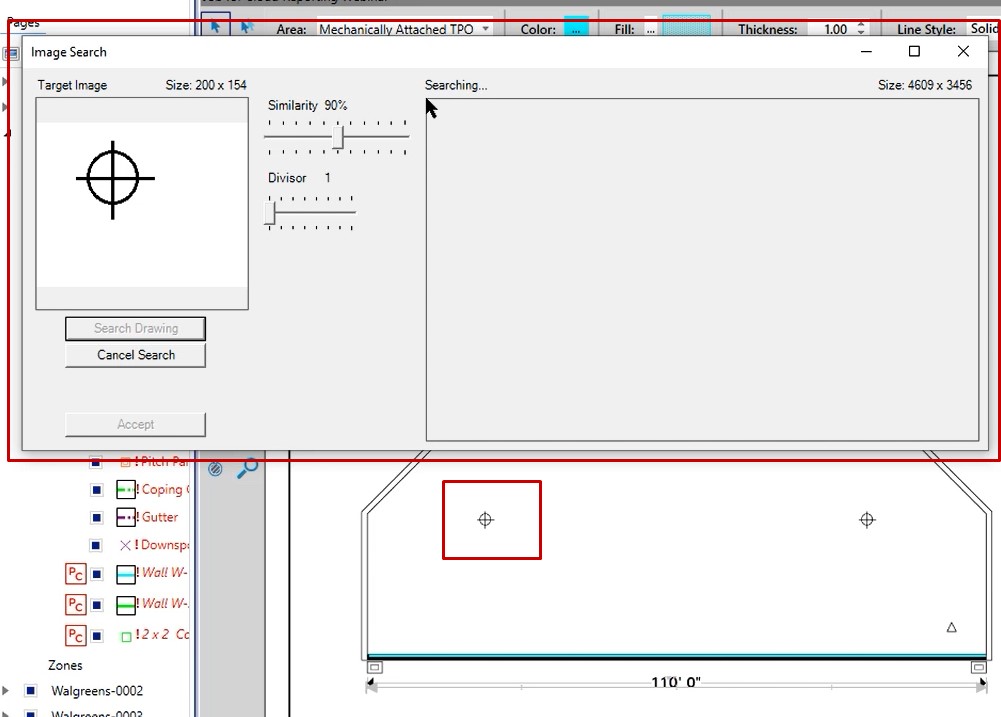Click the Cancel Search button
Viewport: 1001px width, 717px height.
[x=136, y=355]
